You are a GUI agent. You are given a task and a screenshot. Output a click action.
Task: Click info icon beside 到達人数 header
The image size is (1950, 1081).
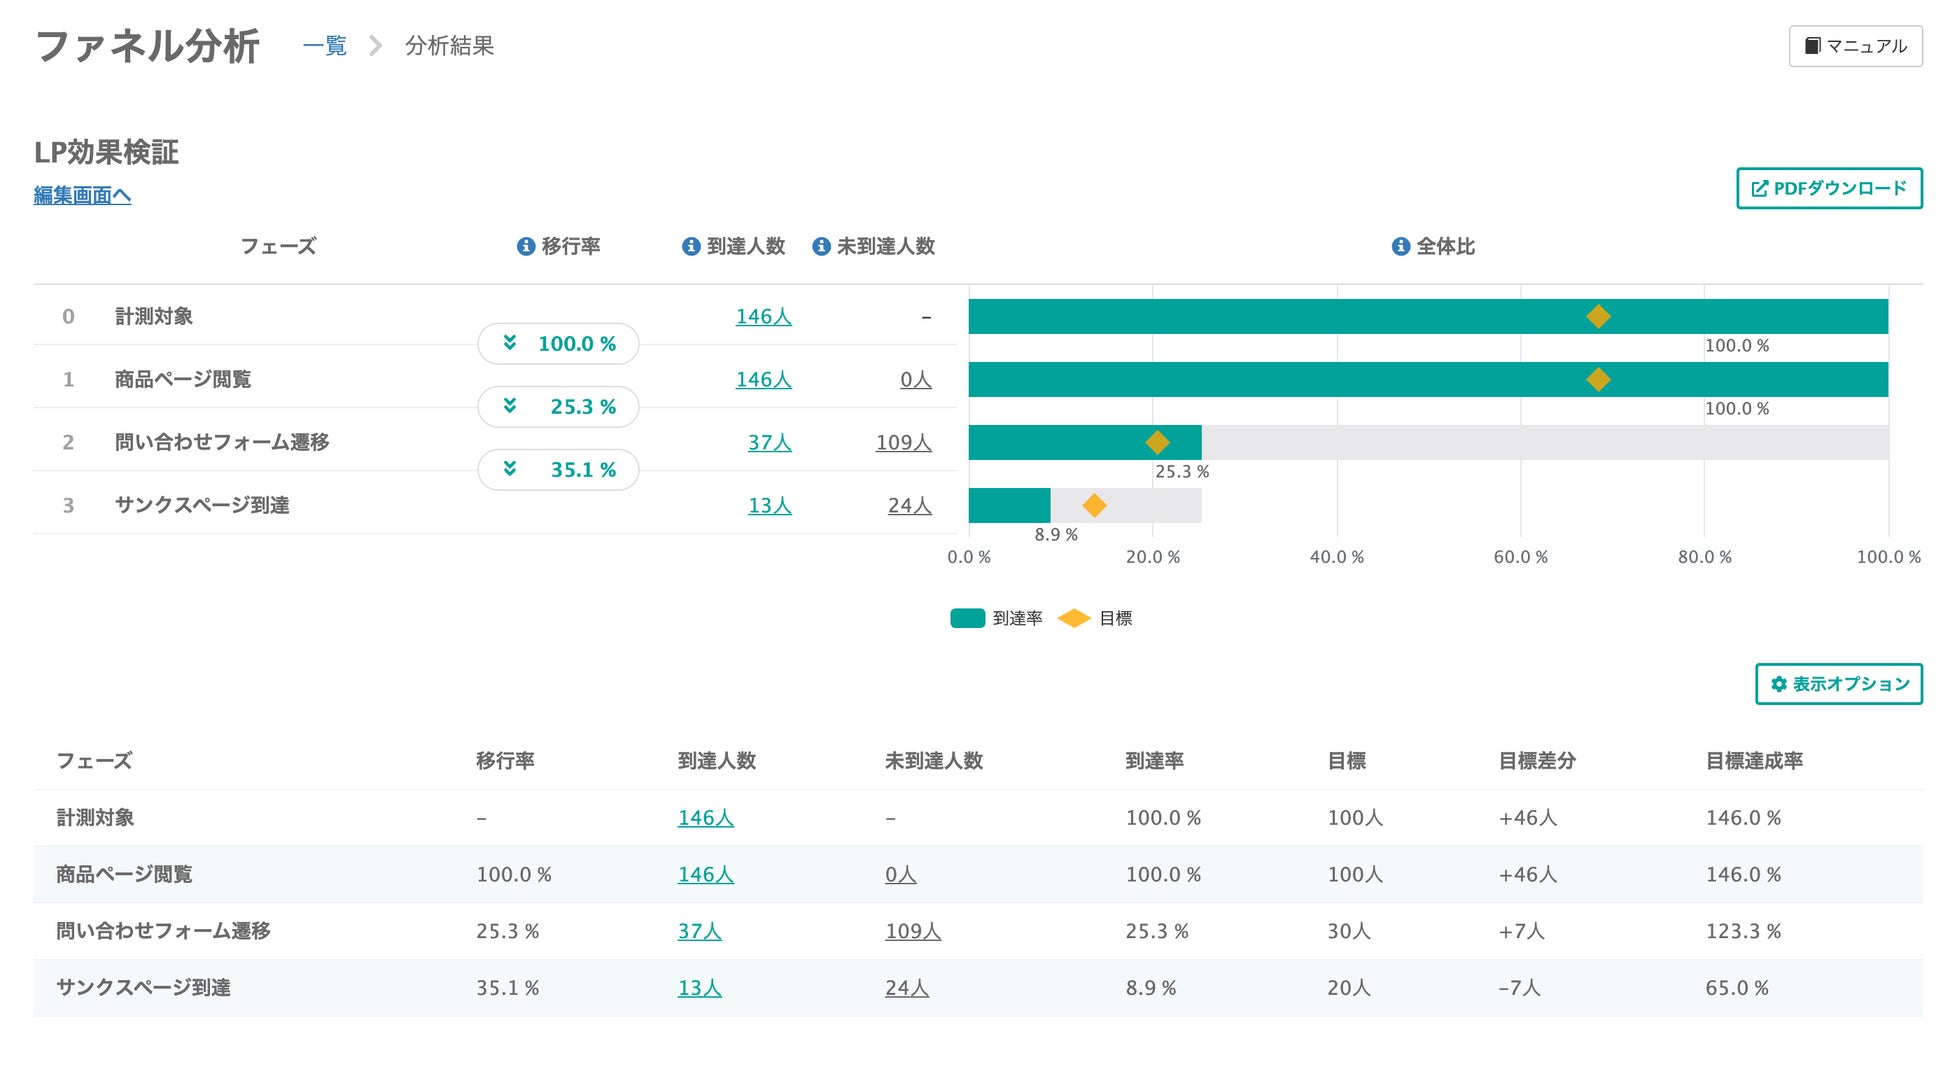(x=691, y=246)
